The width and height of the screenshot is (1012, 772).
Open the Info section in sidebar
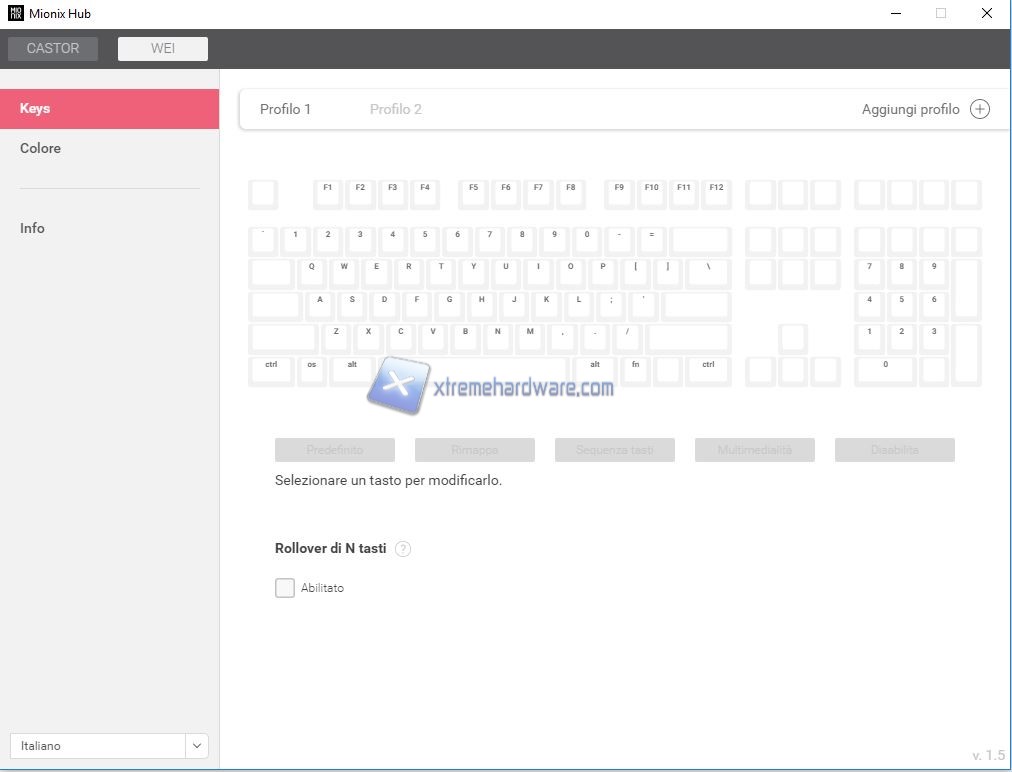33,229
